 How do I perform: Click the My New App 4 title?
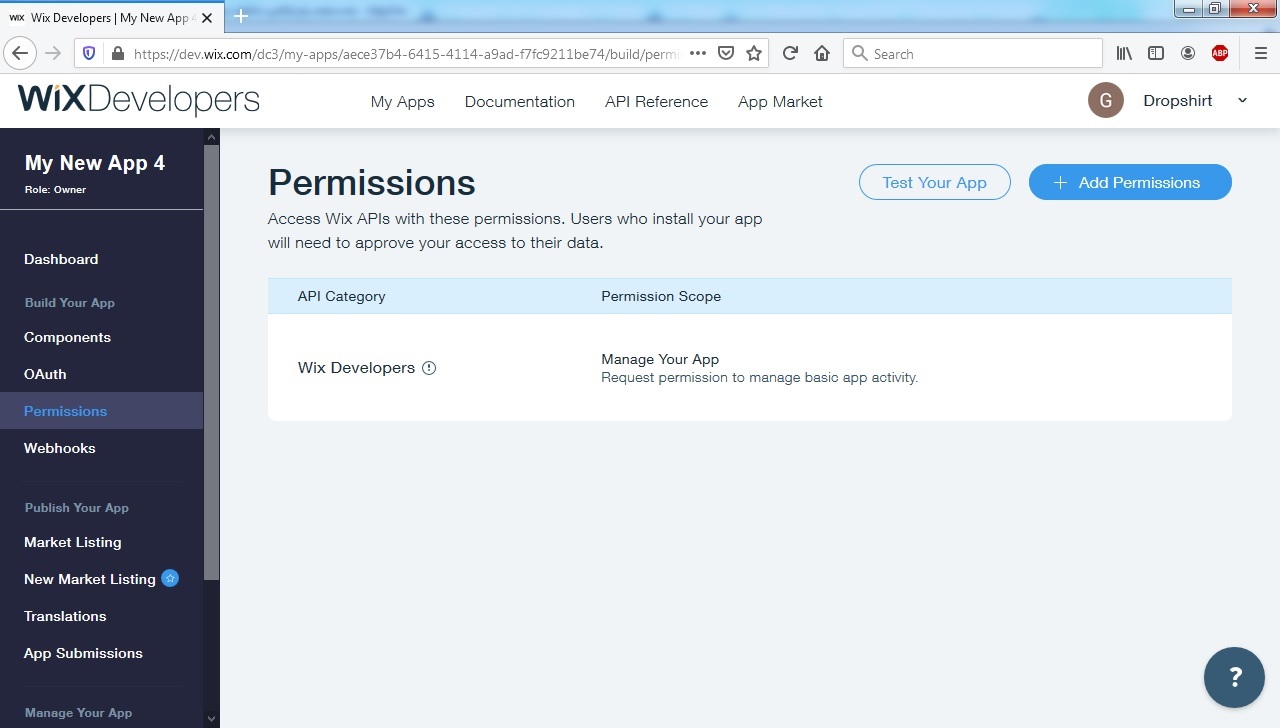point(95,163)
